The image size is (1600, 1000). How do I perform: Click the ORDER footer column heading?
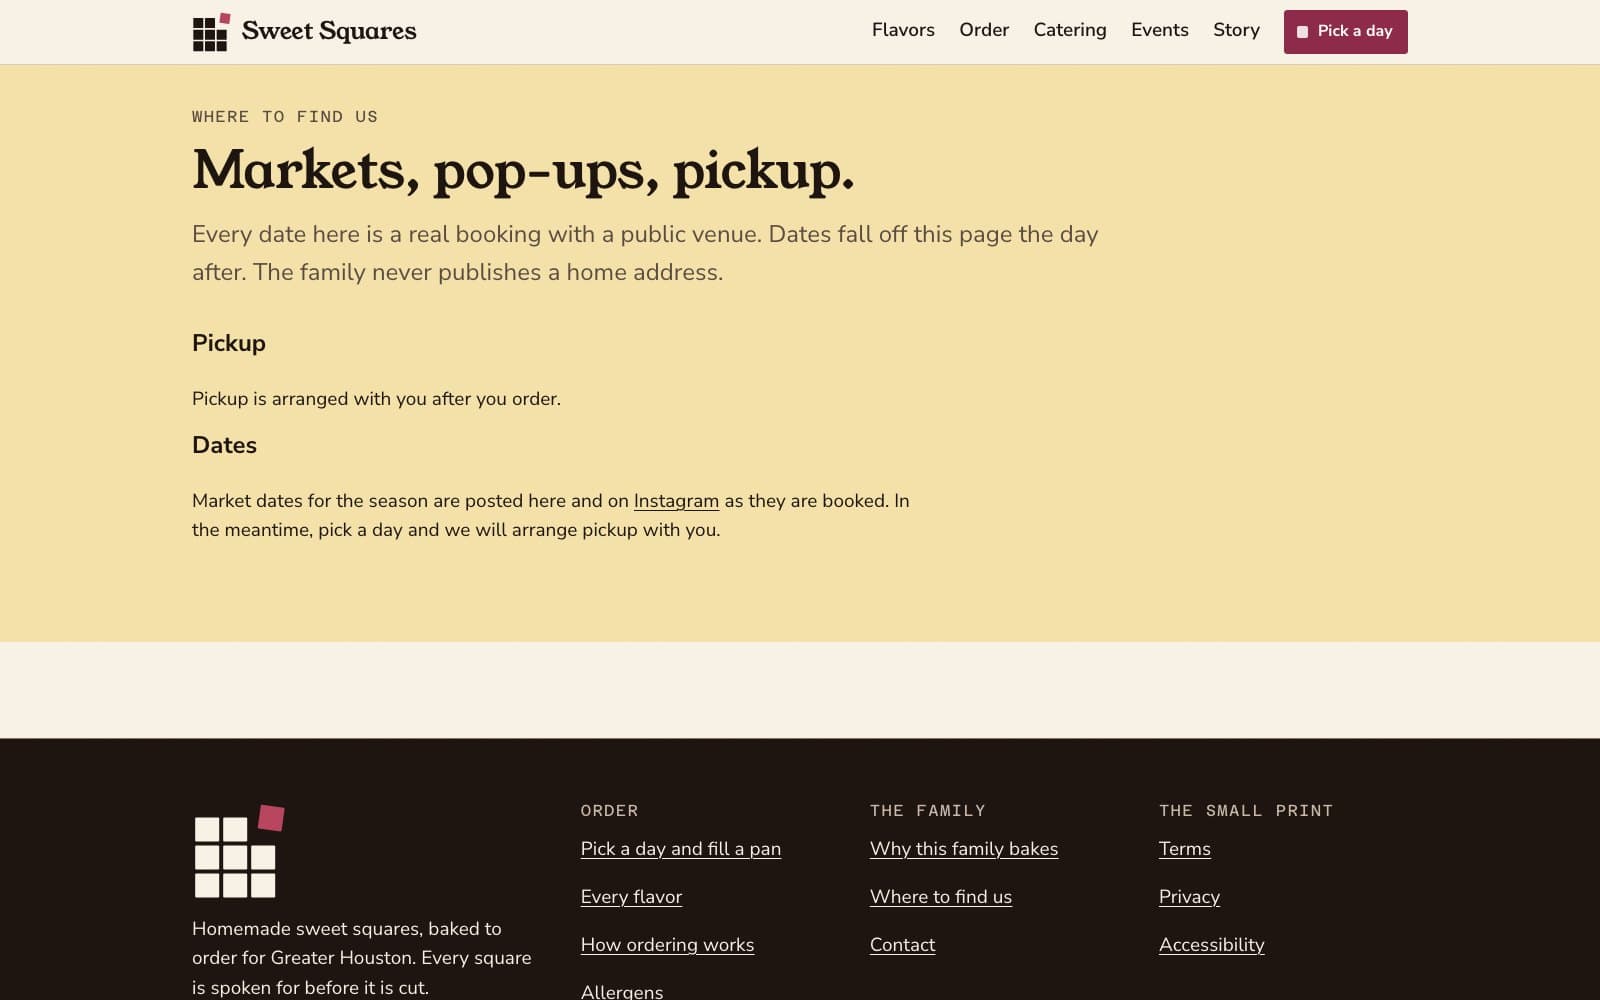coord(609,811)
